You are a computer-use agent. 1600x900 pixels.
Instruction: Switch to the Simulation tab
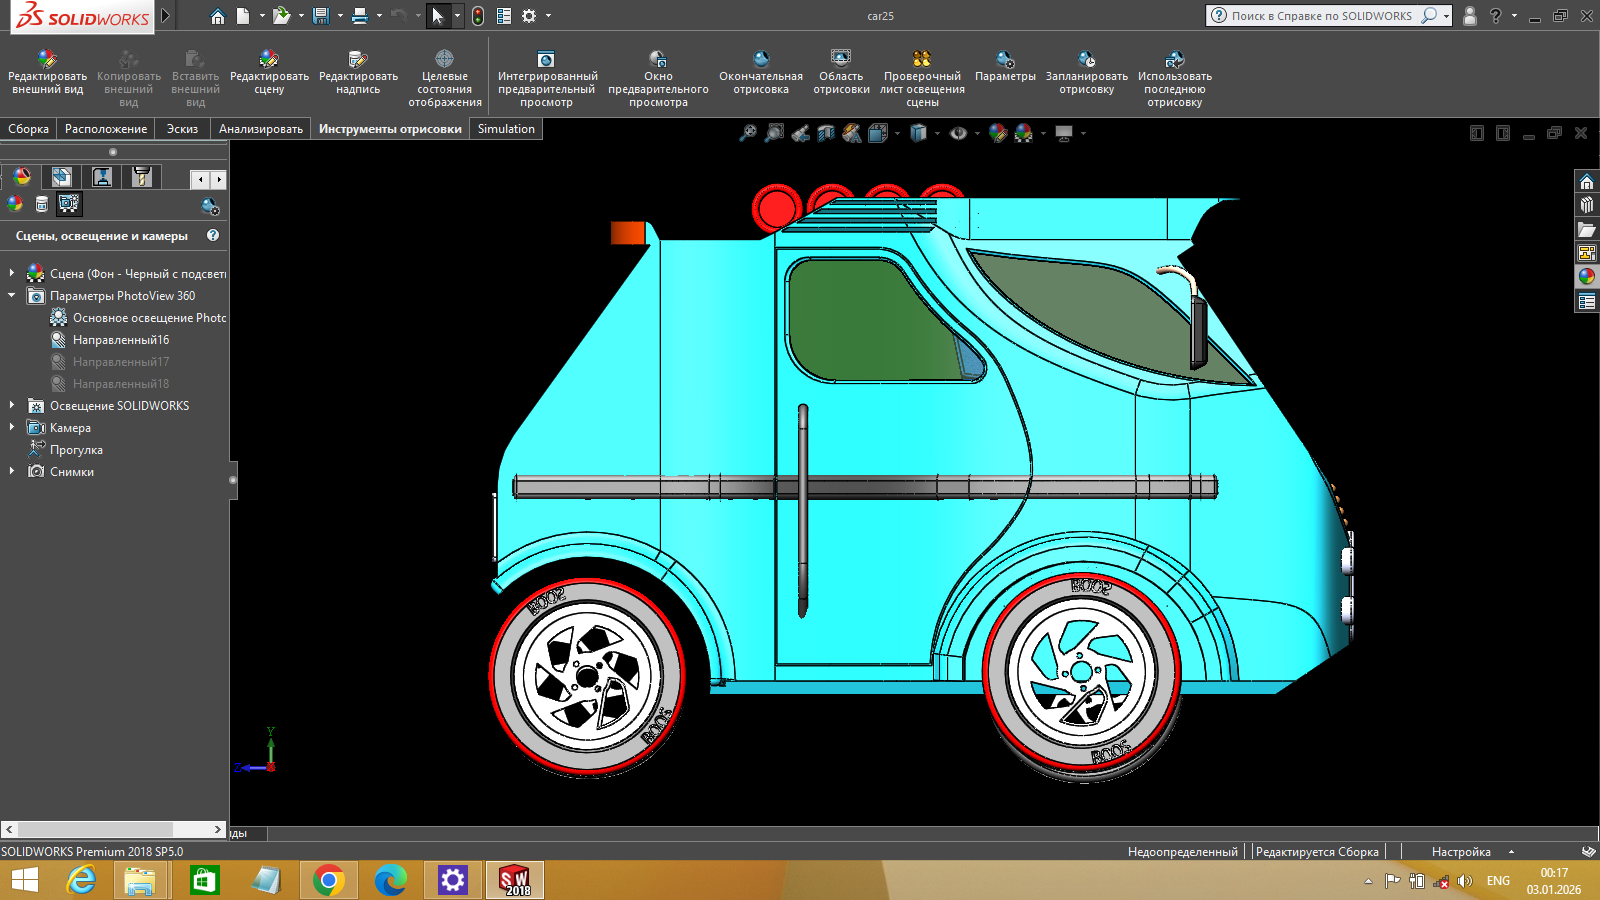tap(506, 129)
